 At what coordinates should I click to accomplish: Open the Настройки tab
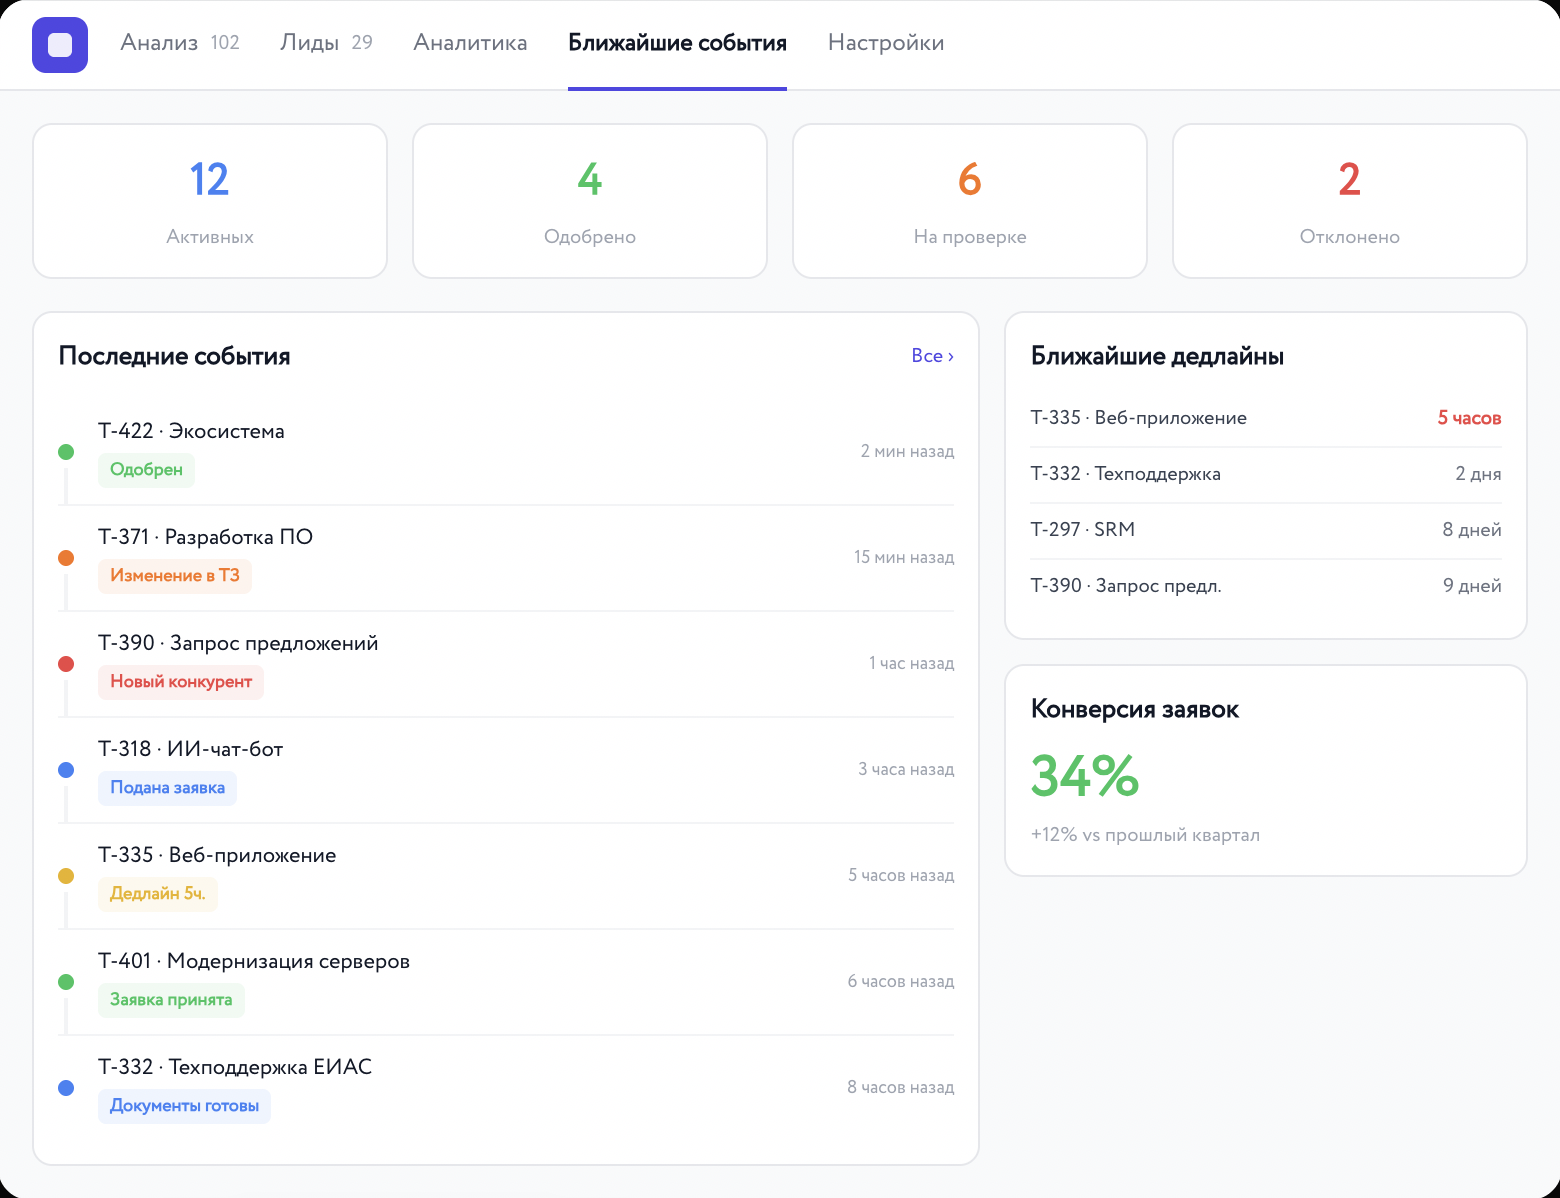click(x=886, y=43)
